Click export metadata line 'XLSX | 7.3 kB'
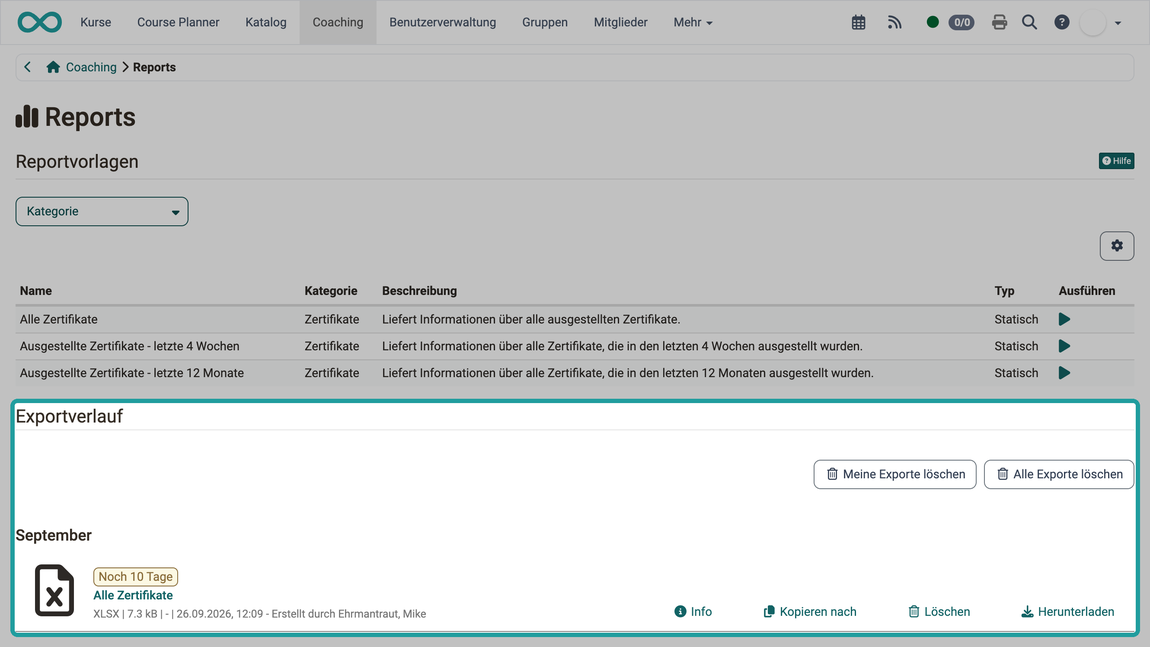The height and width of the screenshot is (647, 1150). pos(260,614)
